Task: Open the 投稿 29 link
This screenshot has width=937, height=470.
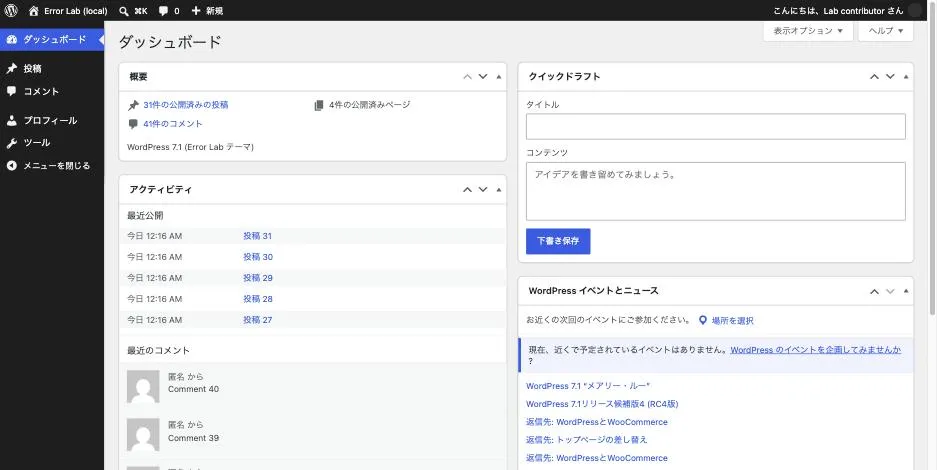Action: coord(258,278)
